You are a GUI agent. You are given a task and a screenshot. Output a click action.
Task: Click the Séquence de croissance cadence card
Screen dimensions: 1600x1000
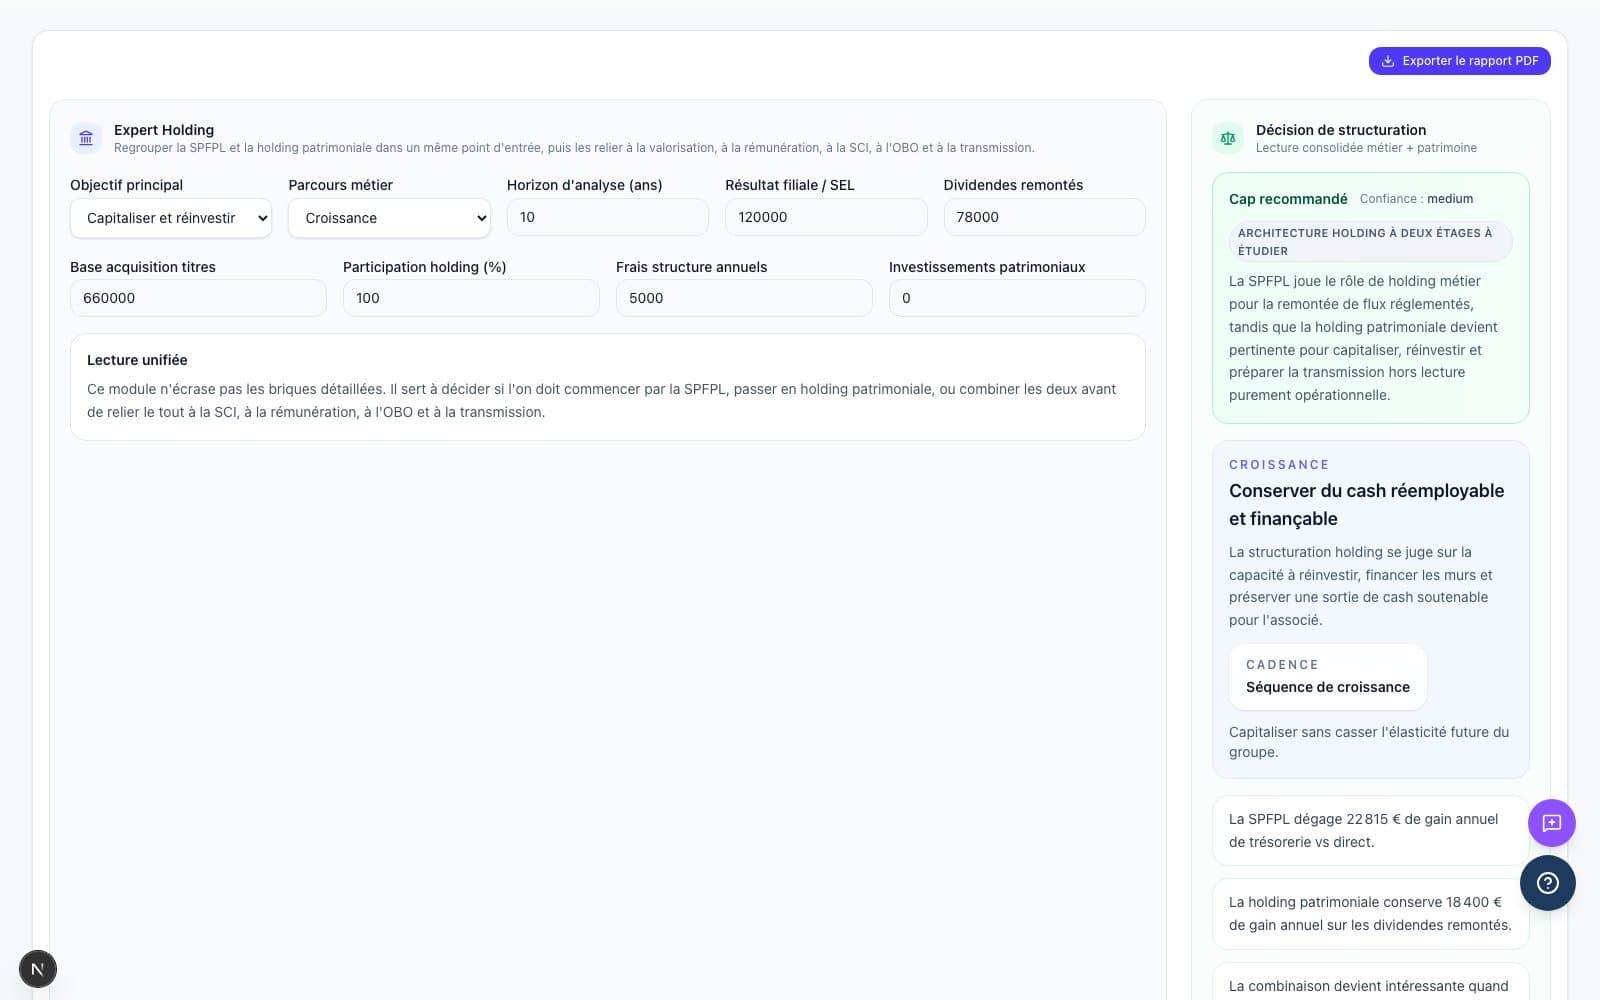coord(1327,677)
